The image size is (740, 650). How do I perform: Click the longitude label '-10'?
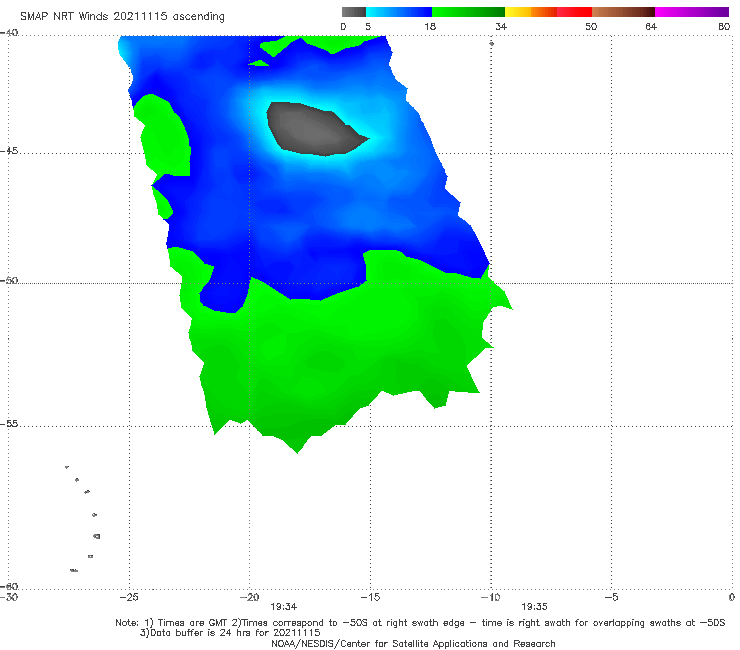[490, 597]
